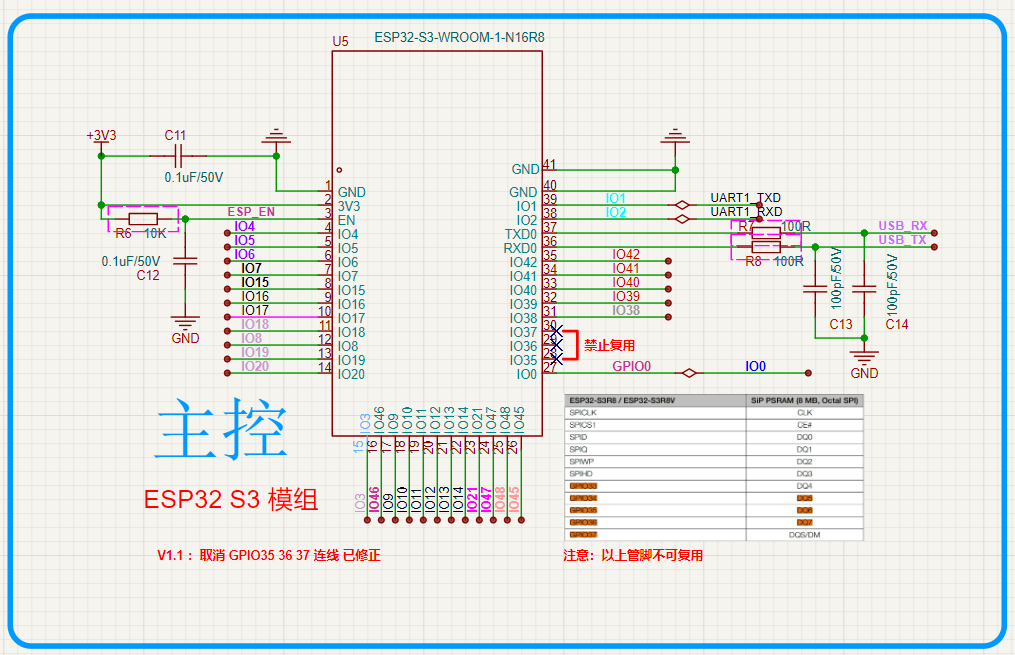Select the 0.1uF/50V value below C11
Viewport: 1015px width, 655px height.
pos(194,177)
